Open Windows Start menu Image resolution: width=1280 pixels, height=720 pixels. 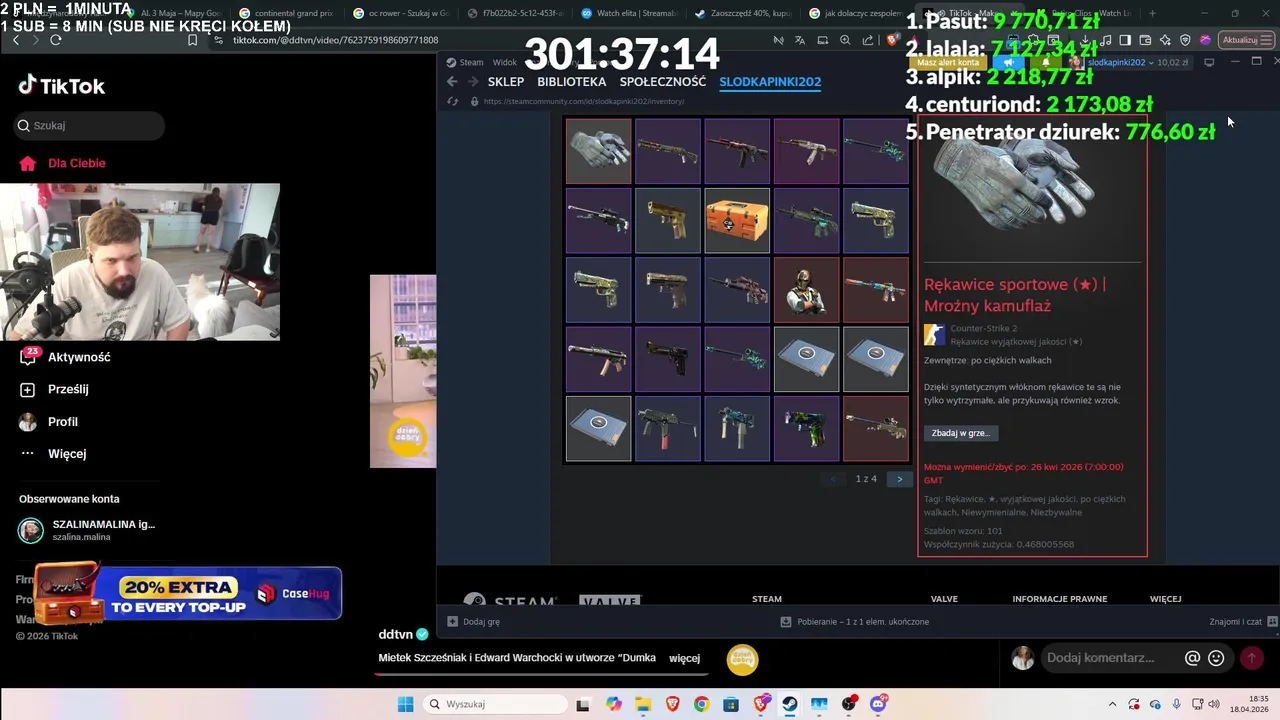405,704
